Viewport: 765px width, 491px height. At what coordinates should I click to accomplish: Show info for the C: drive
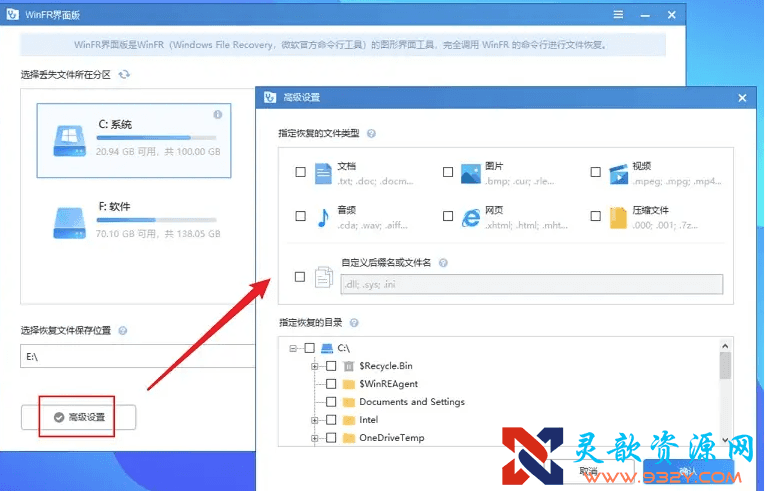click(218, 114)
